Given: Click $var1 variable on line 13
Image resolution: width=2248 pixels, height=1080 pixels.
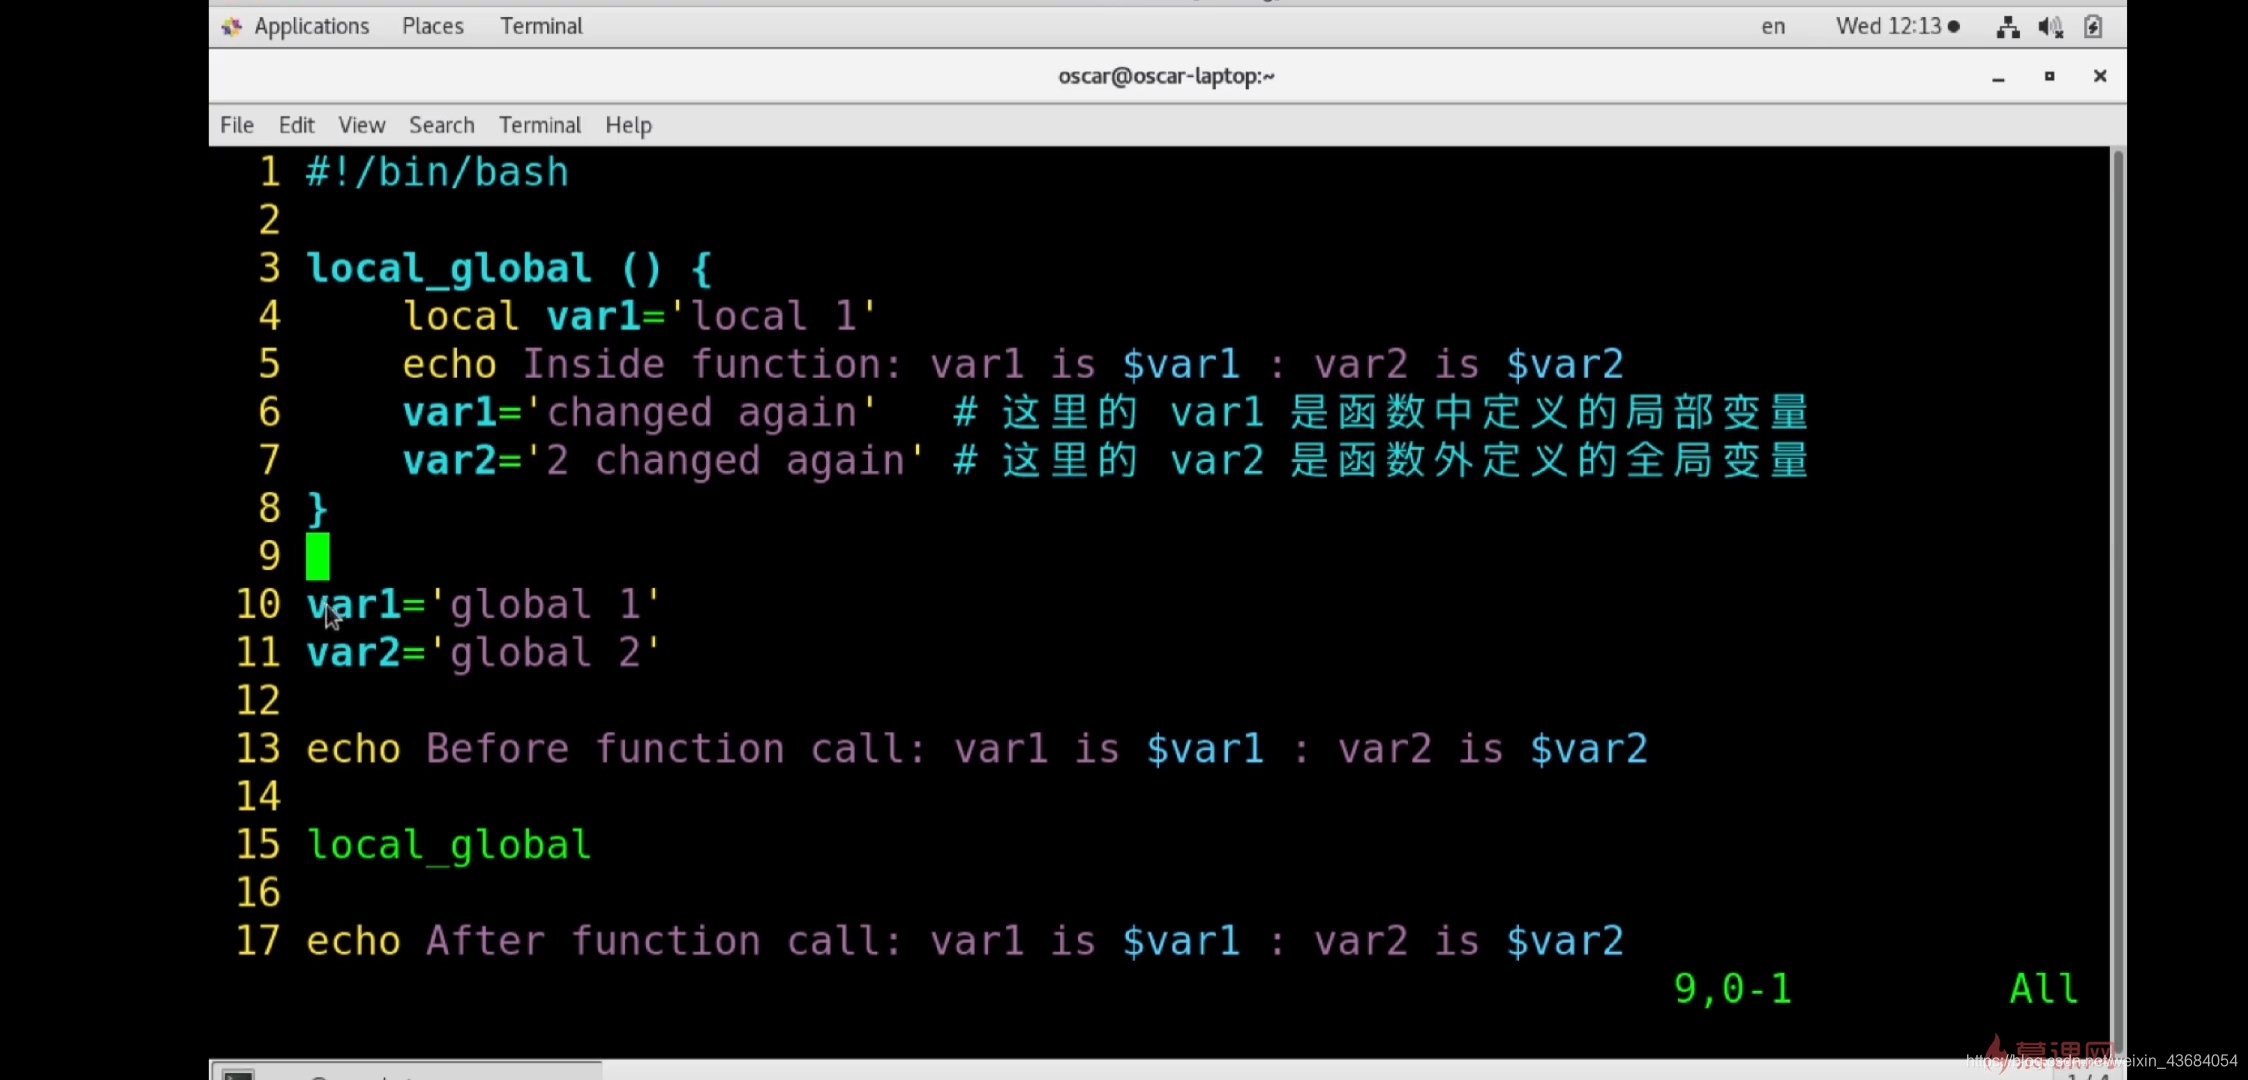Looking at the screenshot, I should [1205, 748].
